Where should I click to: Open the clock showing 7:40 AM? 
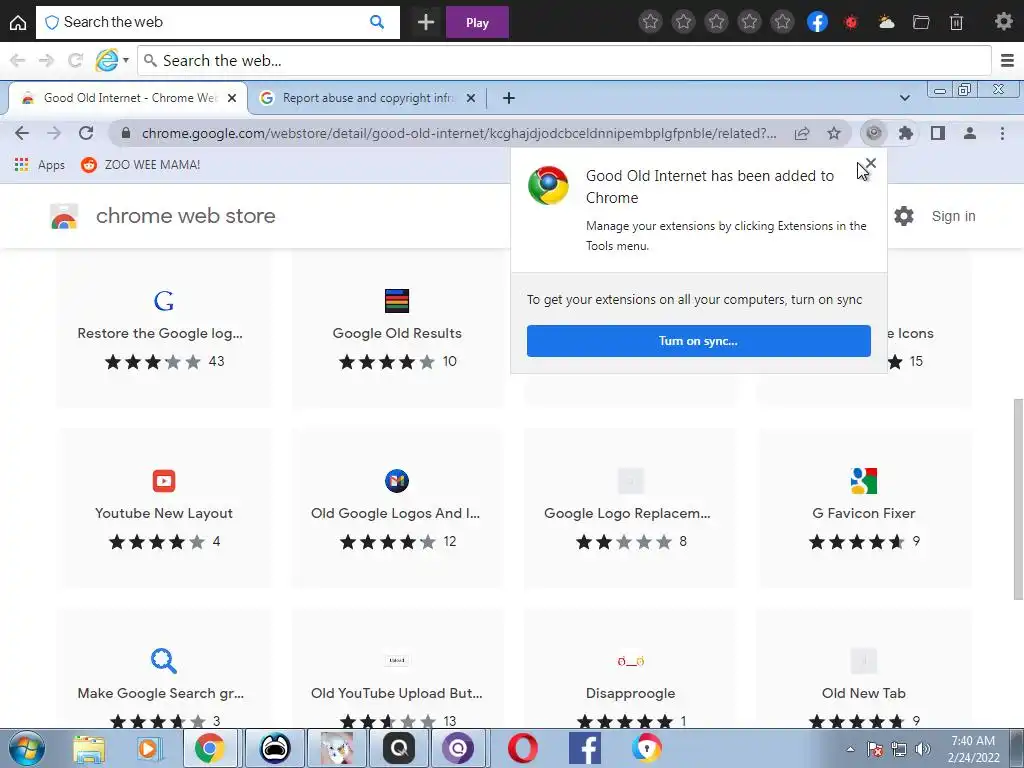point(973,749)
